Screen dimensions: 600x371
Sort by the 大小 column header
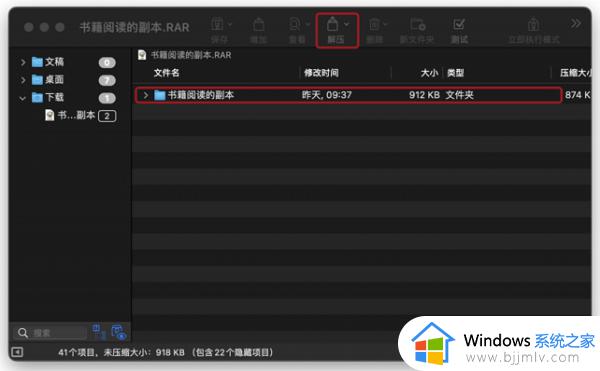coord(429,73)
